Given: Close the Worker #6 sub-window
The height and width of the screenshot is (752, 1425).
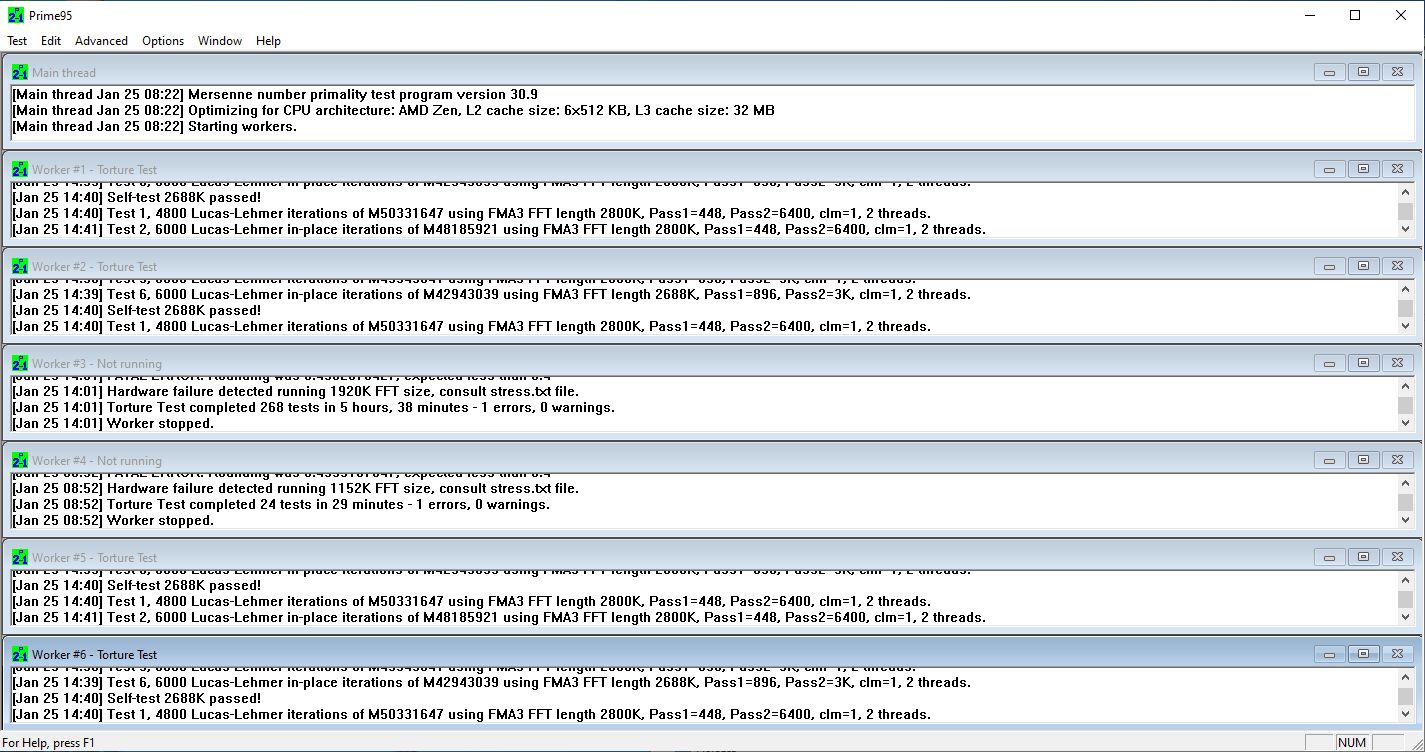Looking at the screenshot, I should point(1397,654).
